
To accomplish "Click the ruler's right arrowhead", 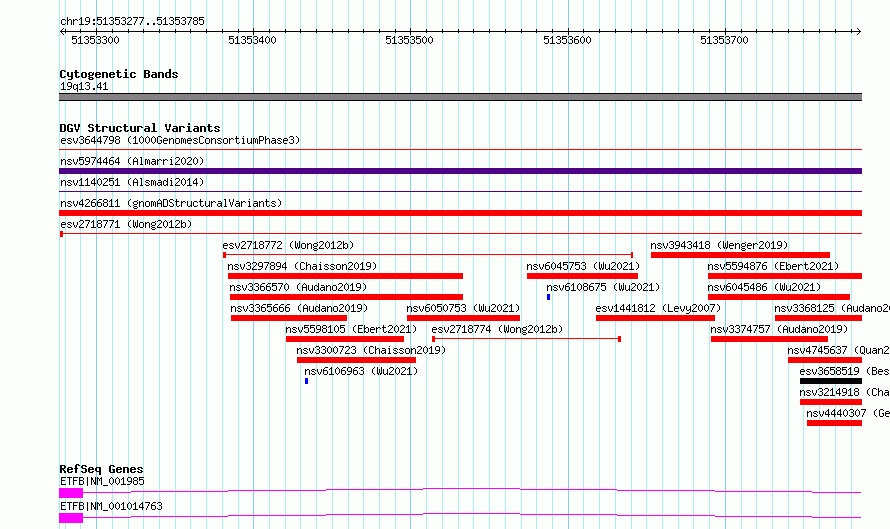I will 858,31.
